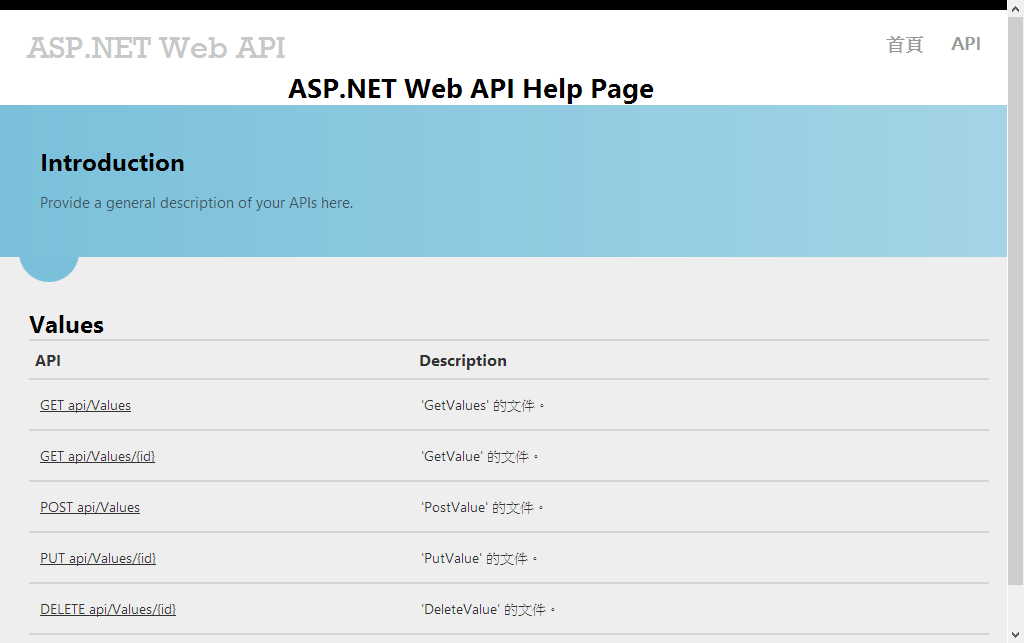Select the 'PostValue' 的文件 description text

(x=482, y=507)
